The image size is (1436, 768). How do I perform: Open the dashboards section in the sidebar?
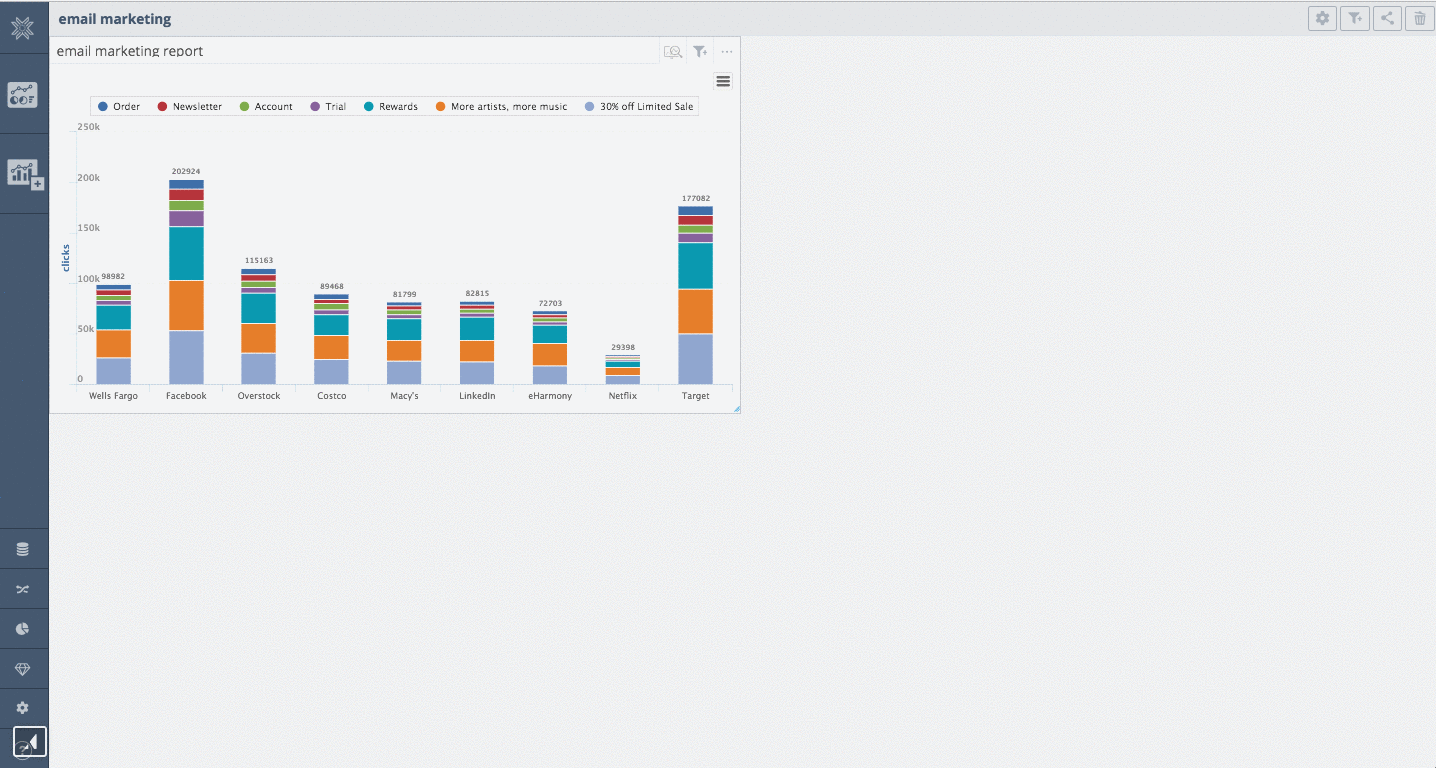[23, 95]
